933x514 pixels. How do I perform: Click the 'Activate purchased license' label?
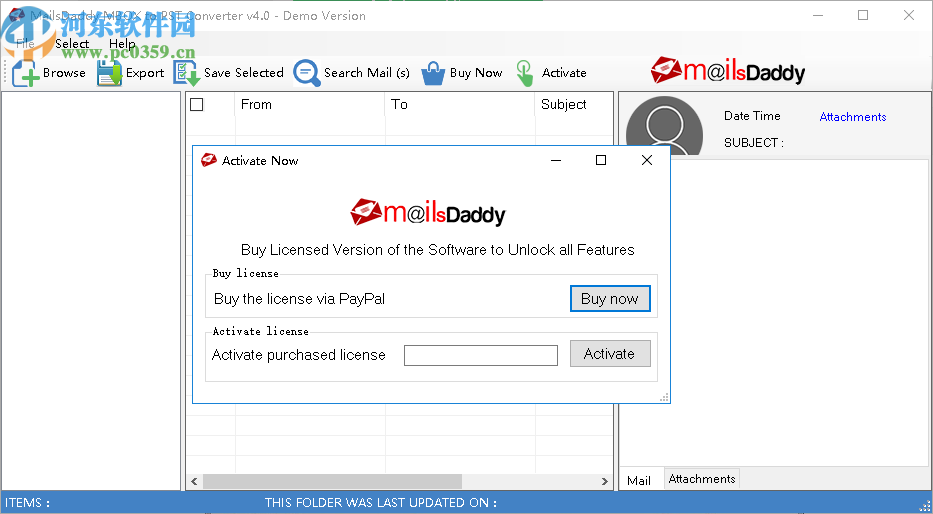299,355
